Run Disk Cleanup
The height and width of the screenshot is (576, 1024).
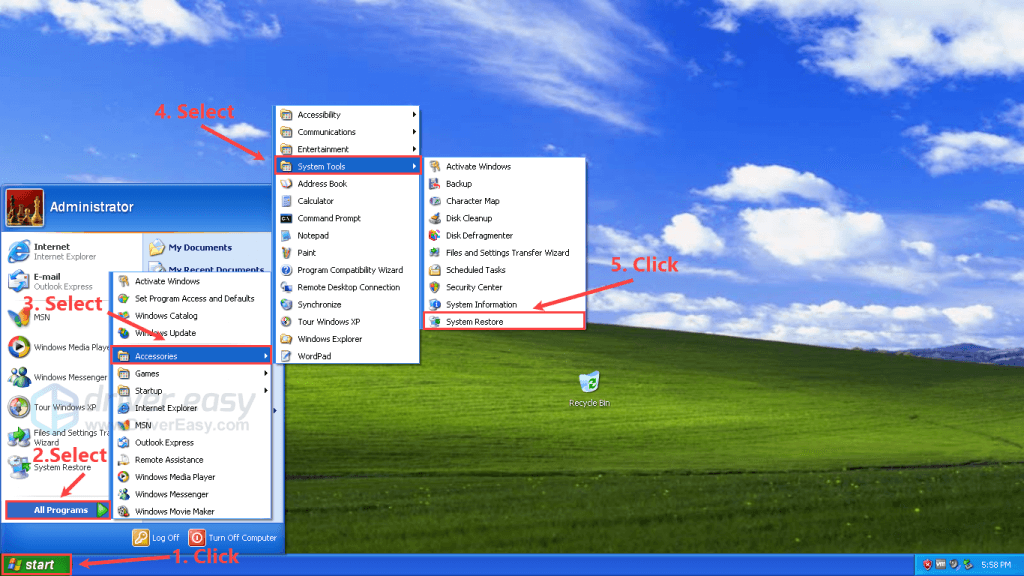[468, 217]
